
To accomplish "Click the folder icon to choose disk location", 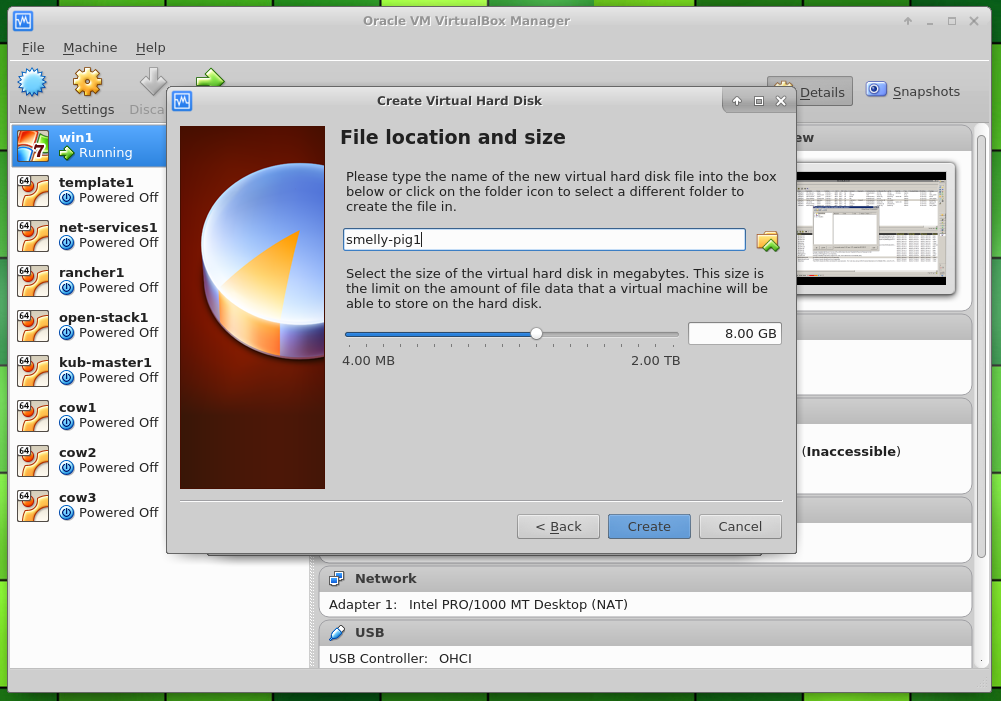I will click(768, 241).
